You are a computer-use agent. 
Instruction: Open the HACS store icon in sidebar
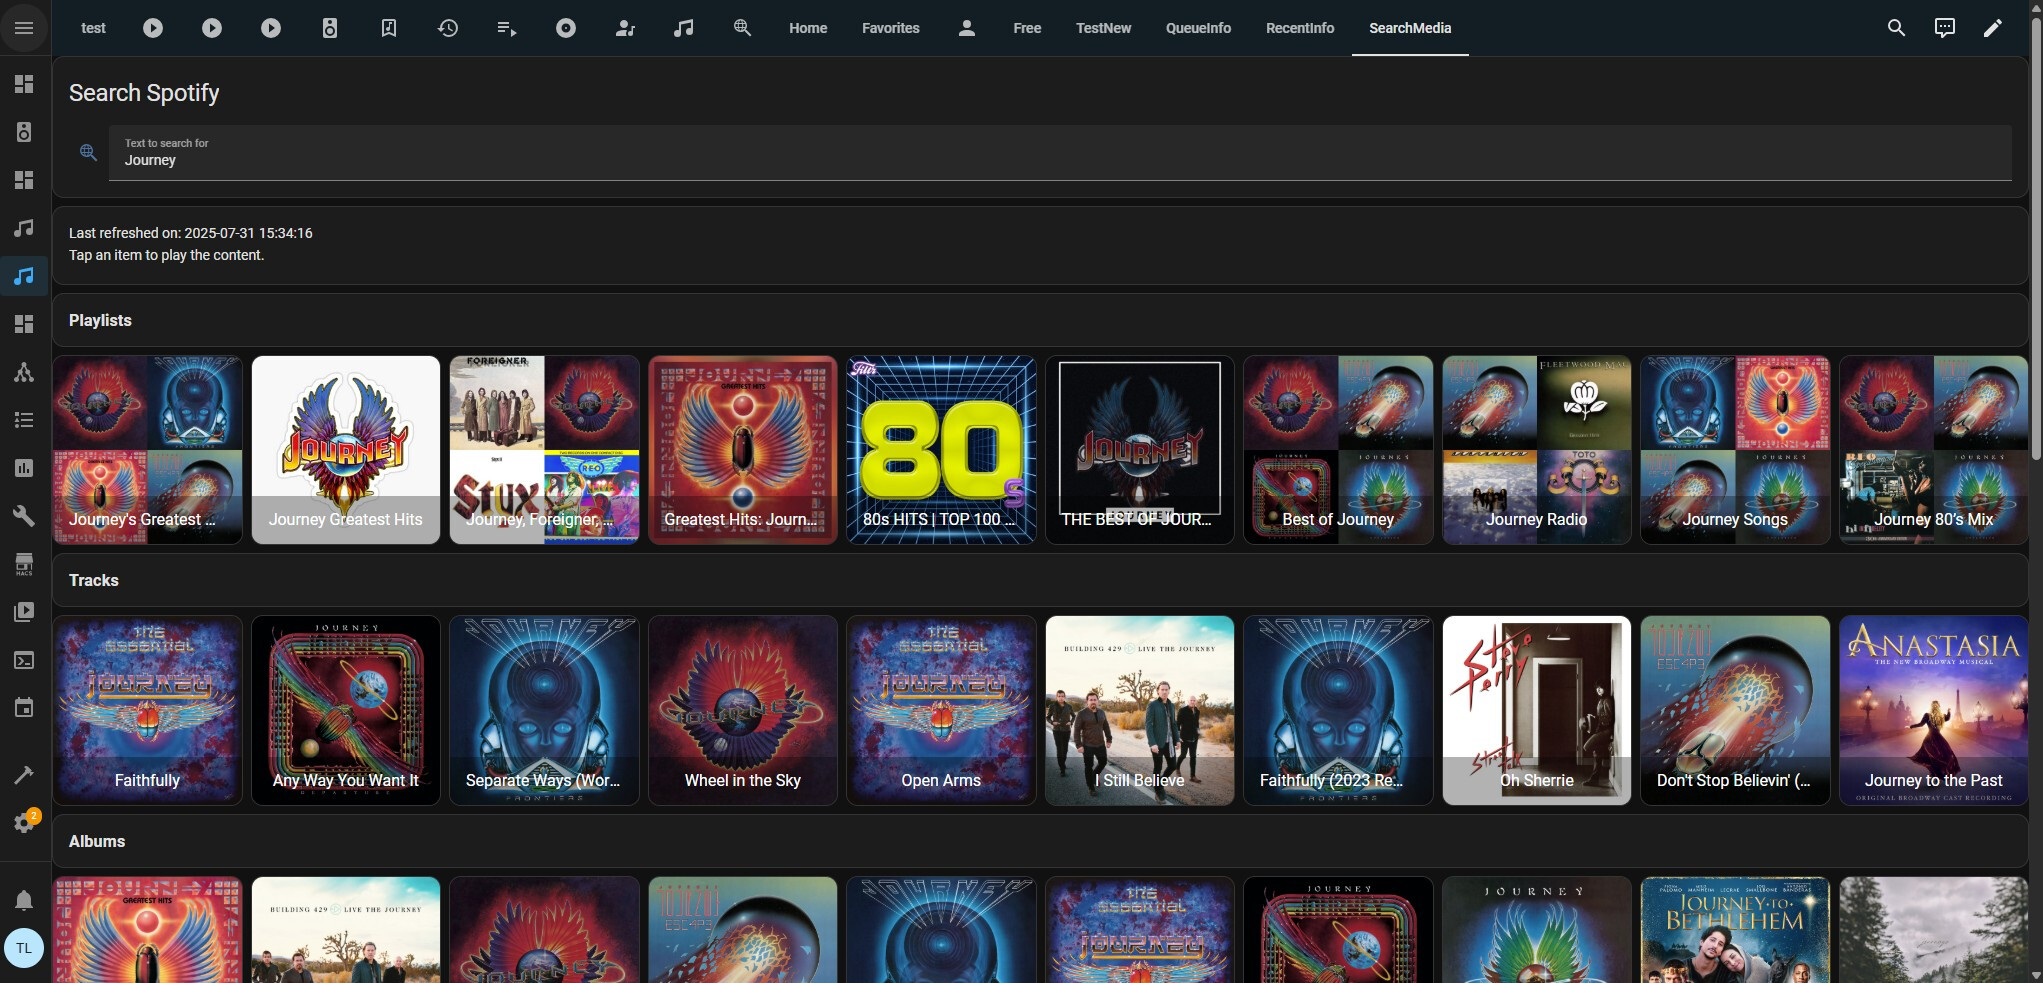click(24, 564)
